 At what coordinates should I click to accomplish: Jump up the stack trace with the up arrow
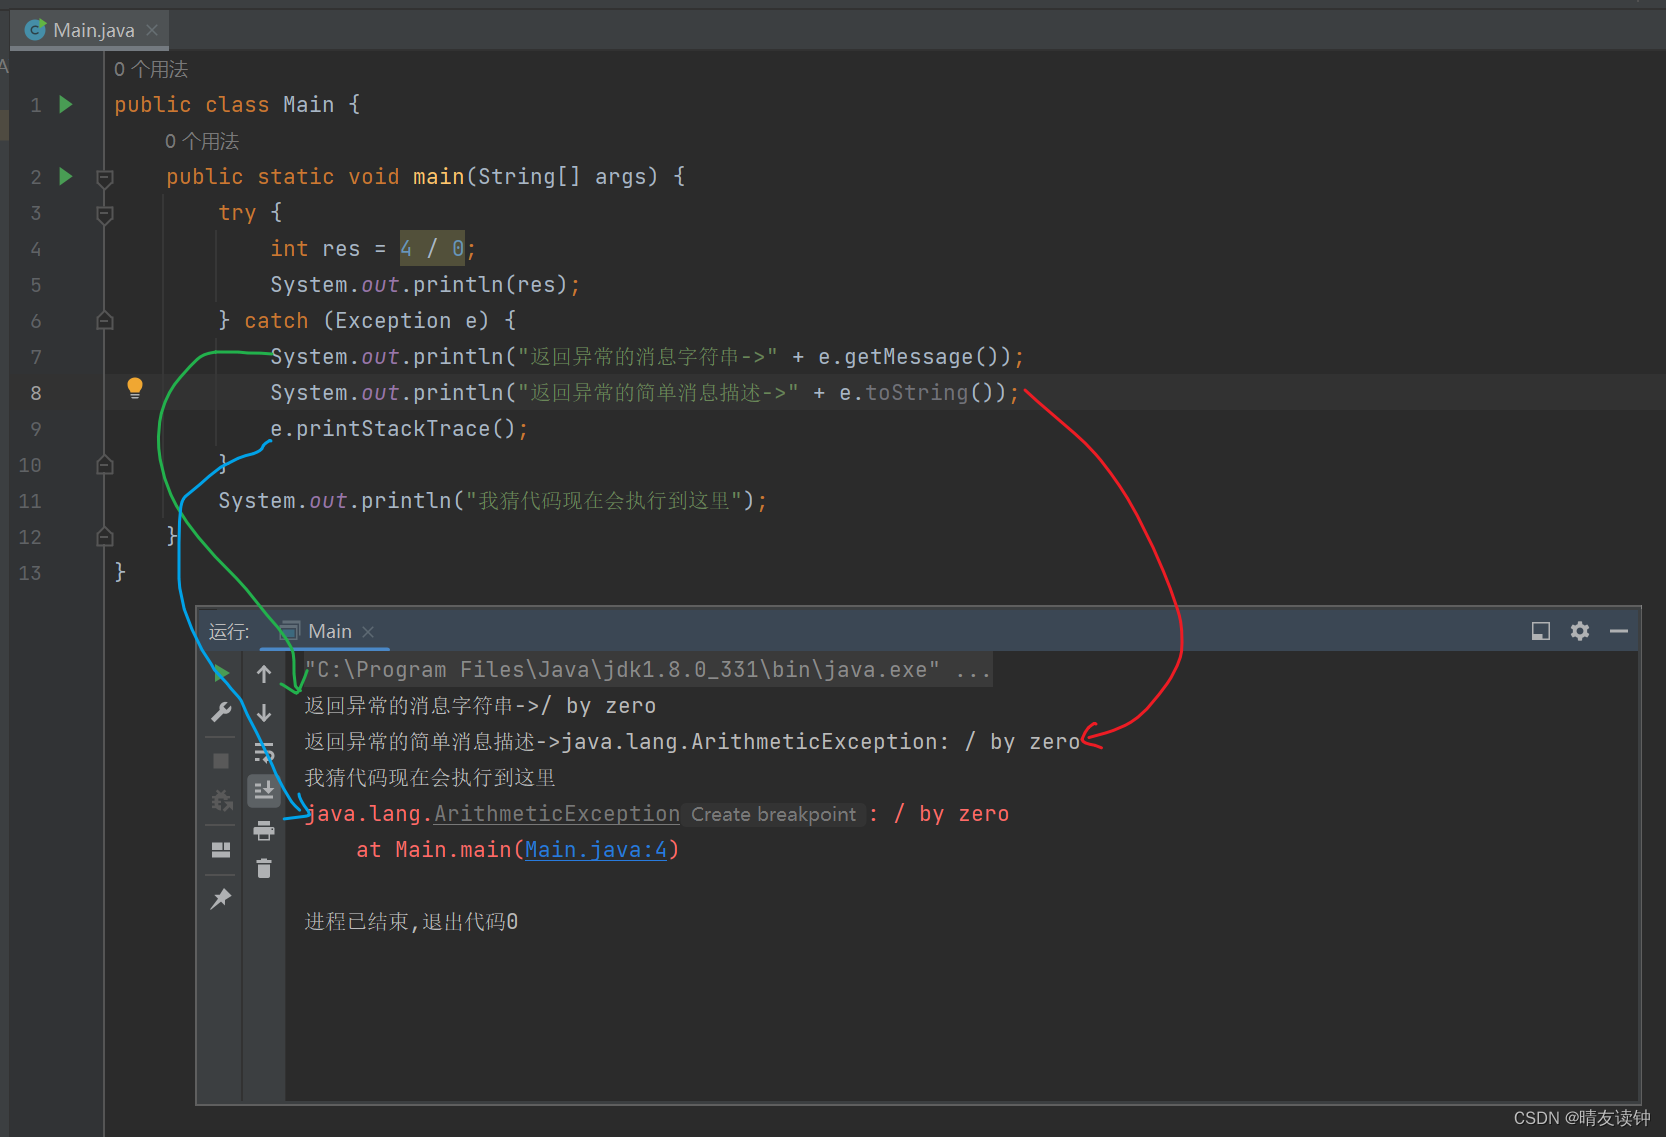click(263, 673)
